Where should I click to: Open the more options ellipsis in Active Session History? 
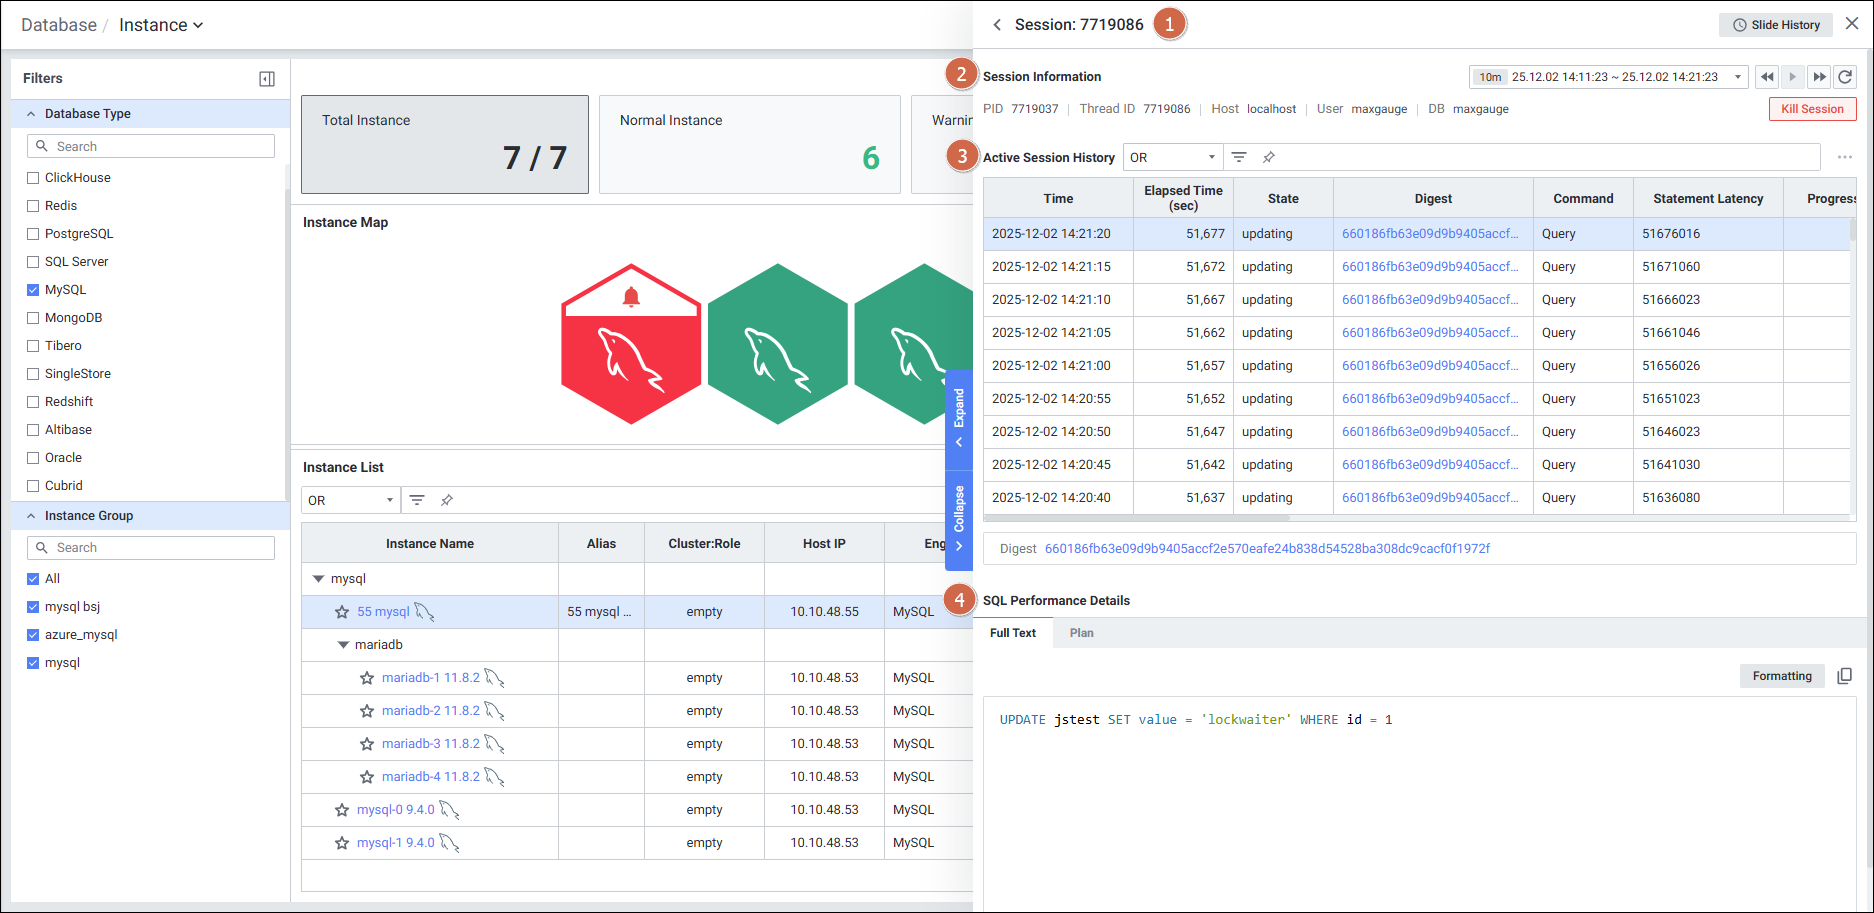tap(1844, 157)
